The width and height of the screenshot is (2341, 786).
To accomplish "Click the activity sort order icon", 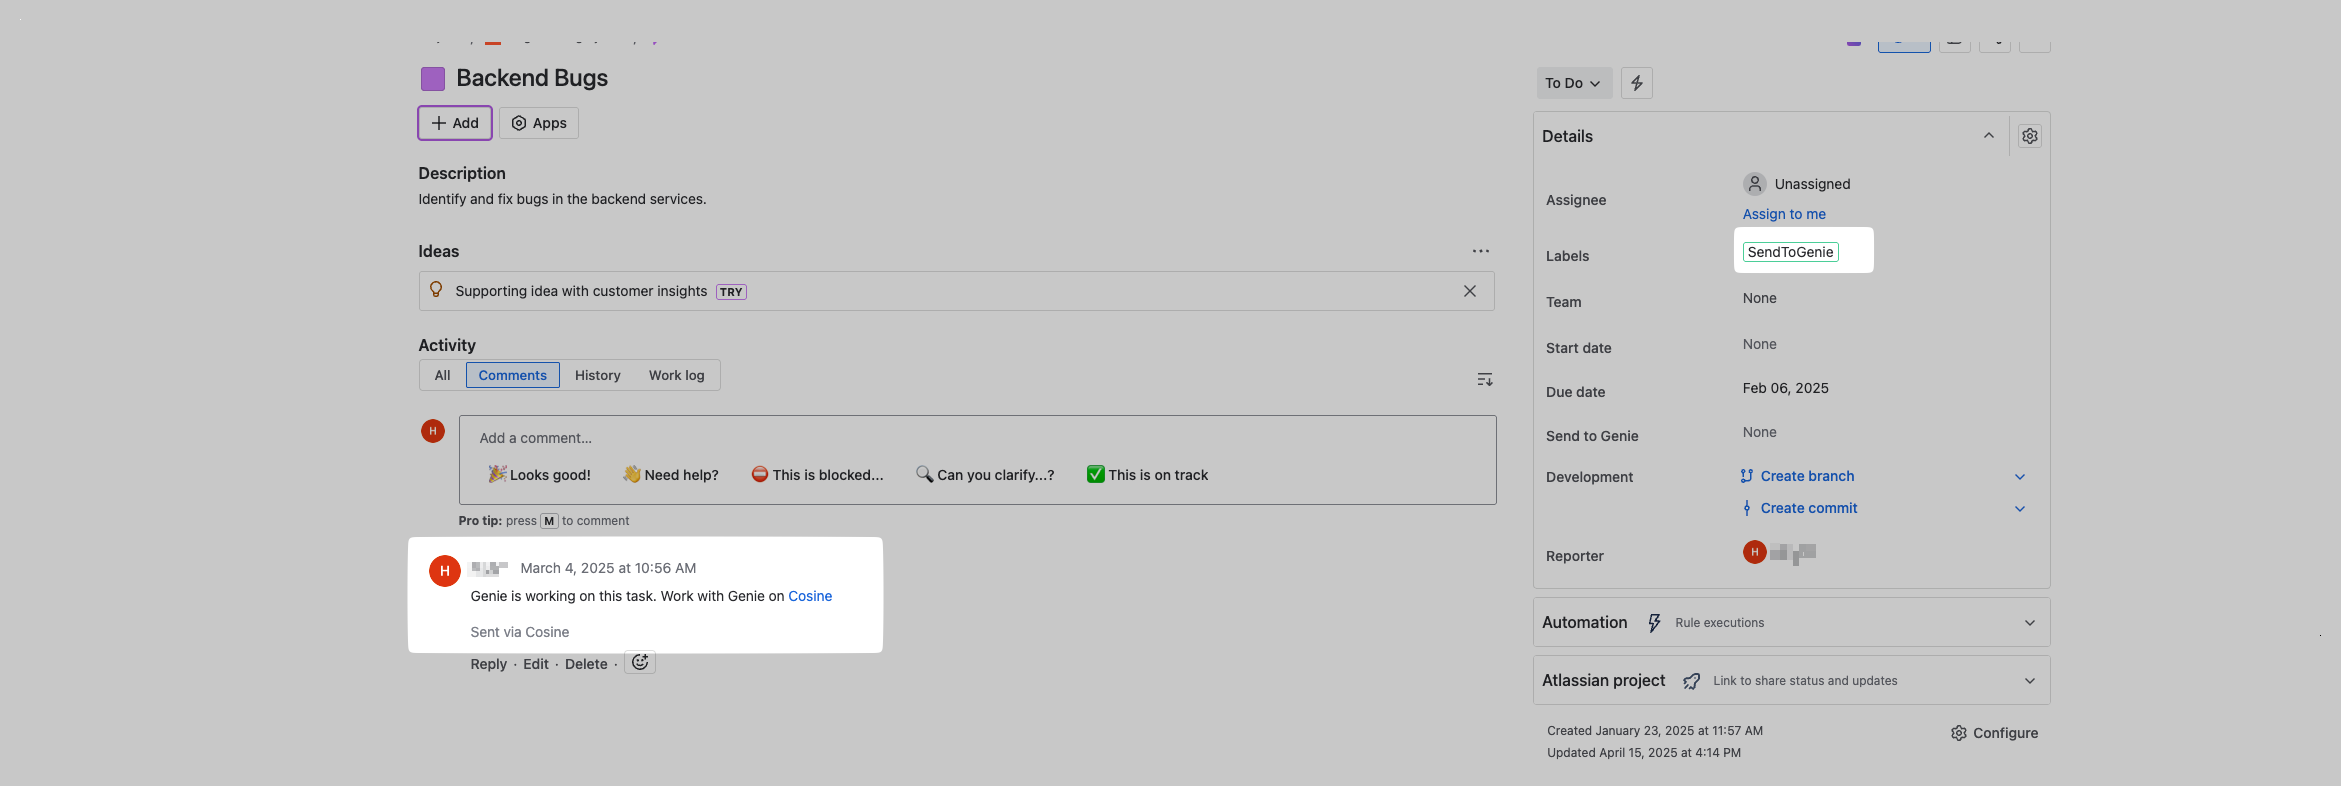I will point(1484,379).
